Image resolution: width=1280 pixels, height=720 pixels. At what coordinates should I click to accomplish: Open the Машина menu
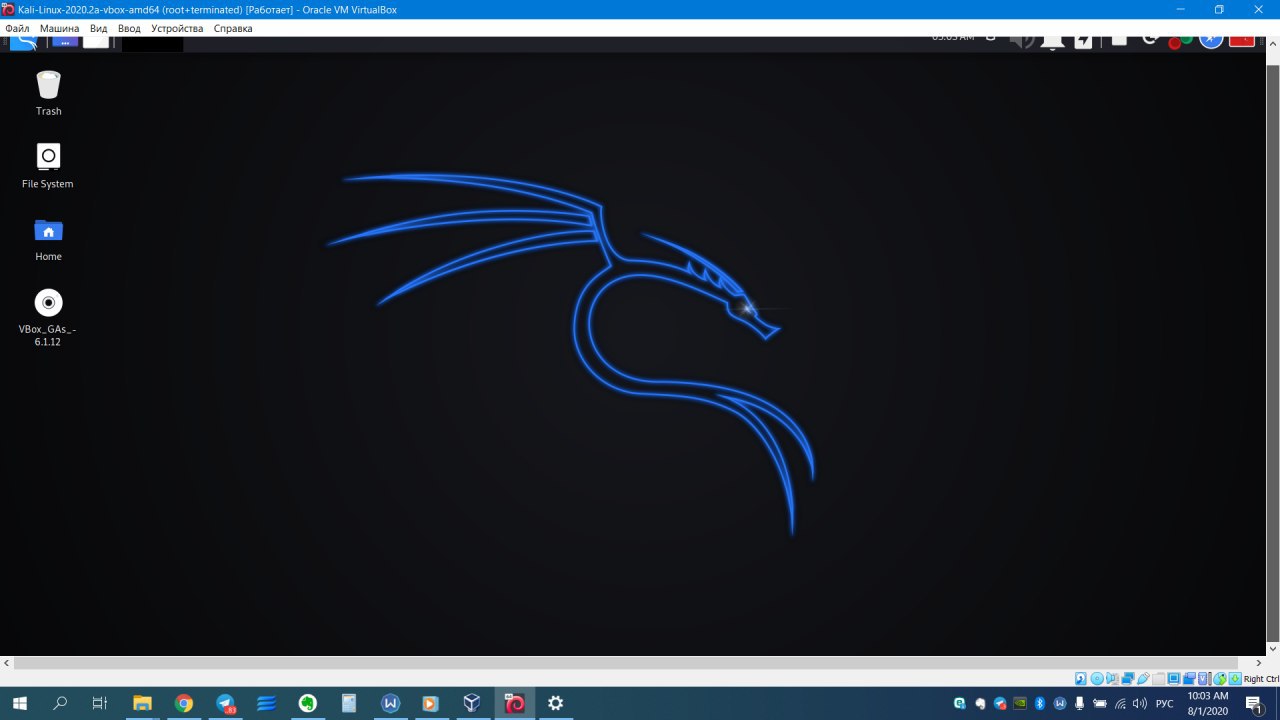tap(59, 28)
